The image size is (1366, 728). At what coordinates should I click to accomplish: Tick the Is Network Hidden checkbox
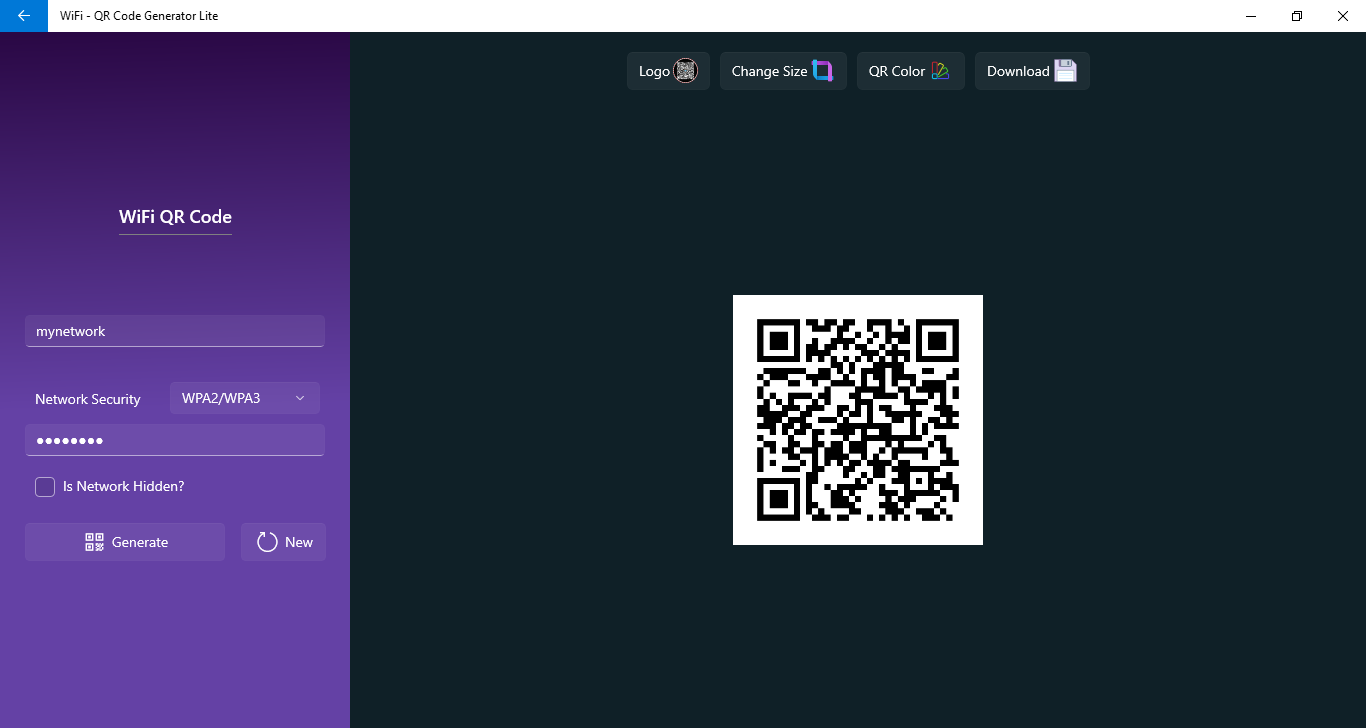point(45,486)
